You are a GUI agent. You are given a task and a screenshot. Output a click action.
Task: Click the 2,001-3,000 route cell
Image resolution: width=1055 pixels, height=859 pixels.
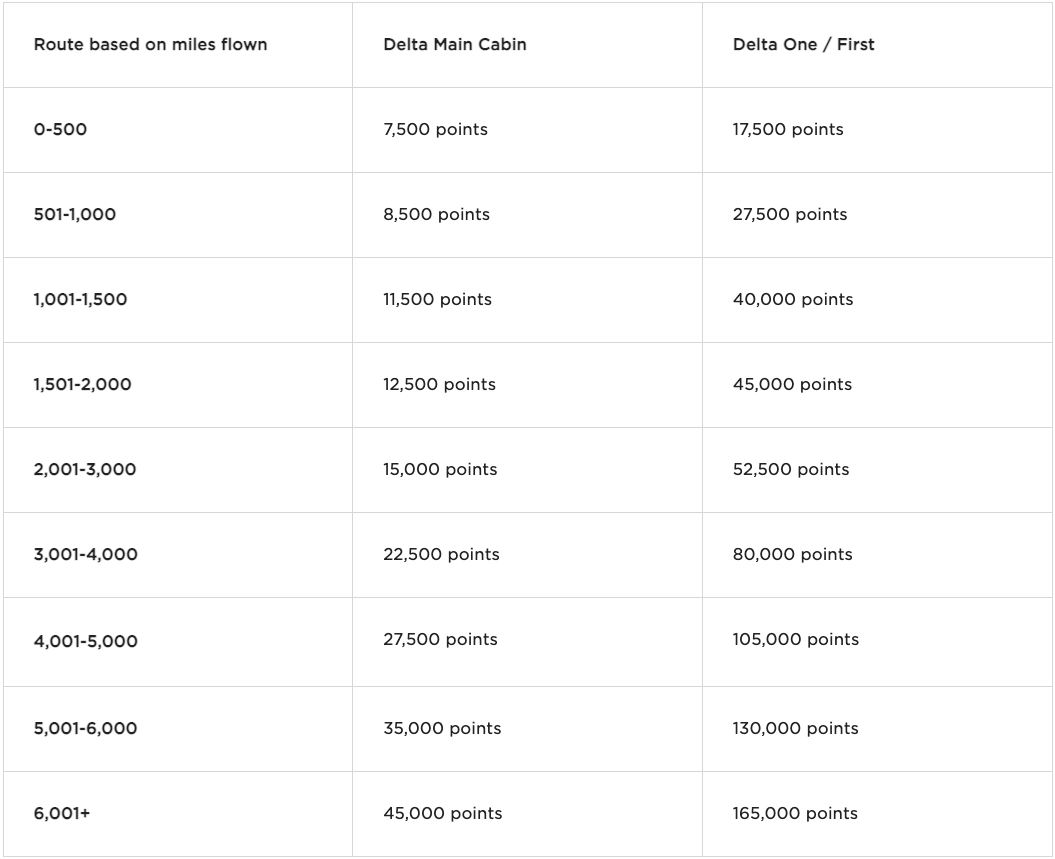point(85,469)
